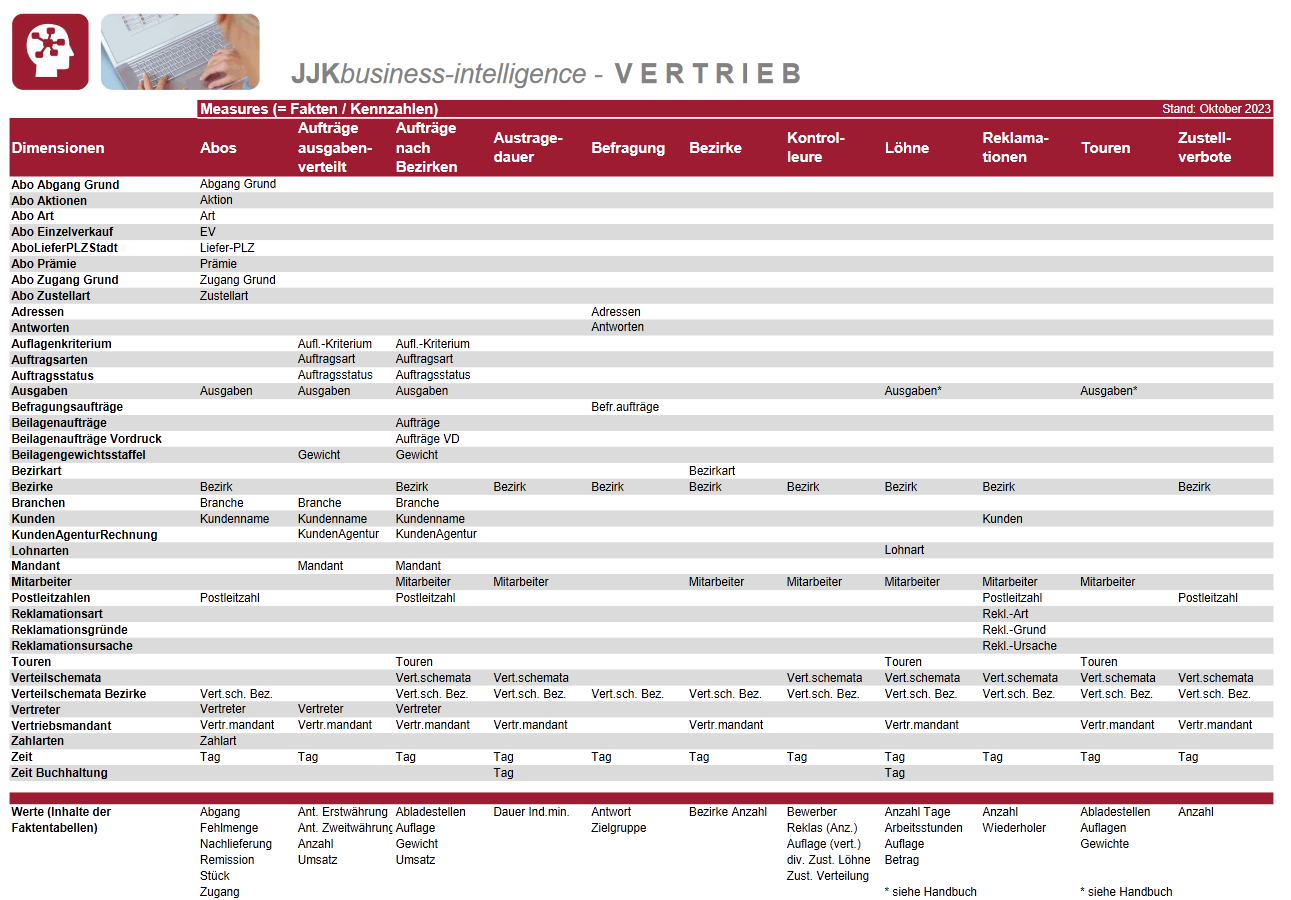Click the 'Auftragsstatus' row label
Screen dimensions: 1291x900
point(52,376)
